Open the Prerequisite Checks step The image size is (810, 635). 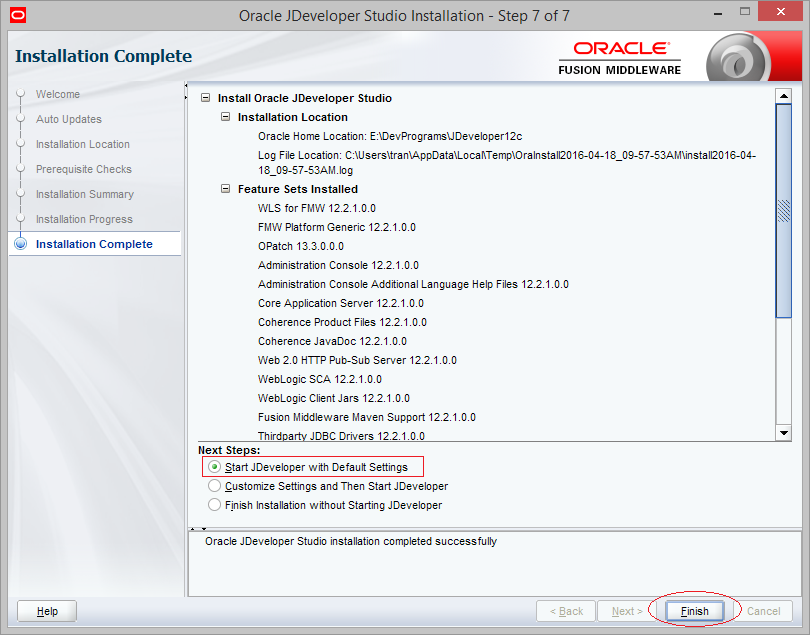point(84,169)
